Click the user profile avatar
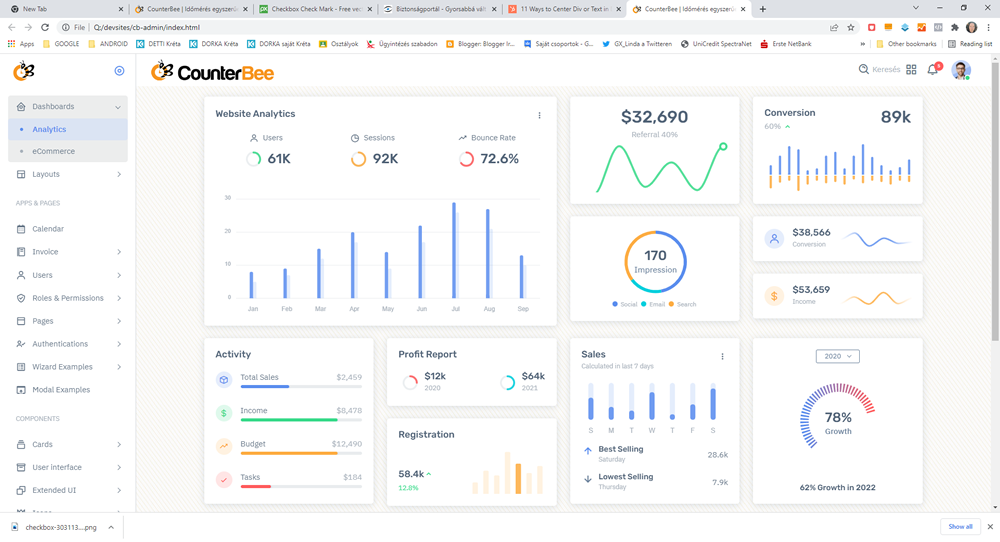 click(960, 70)
